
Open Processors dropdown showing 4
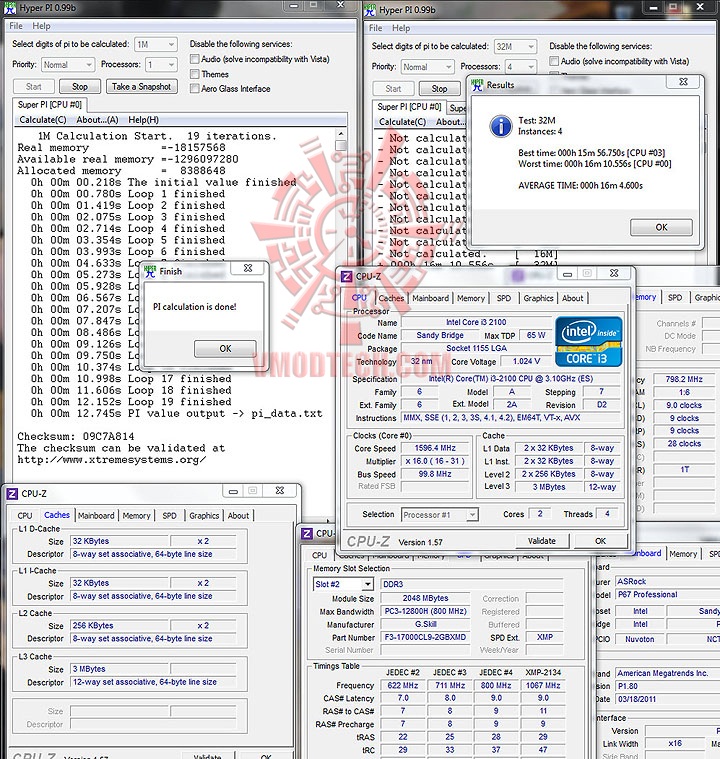click(521, 66)
